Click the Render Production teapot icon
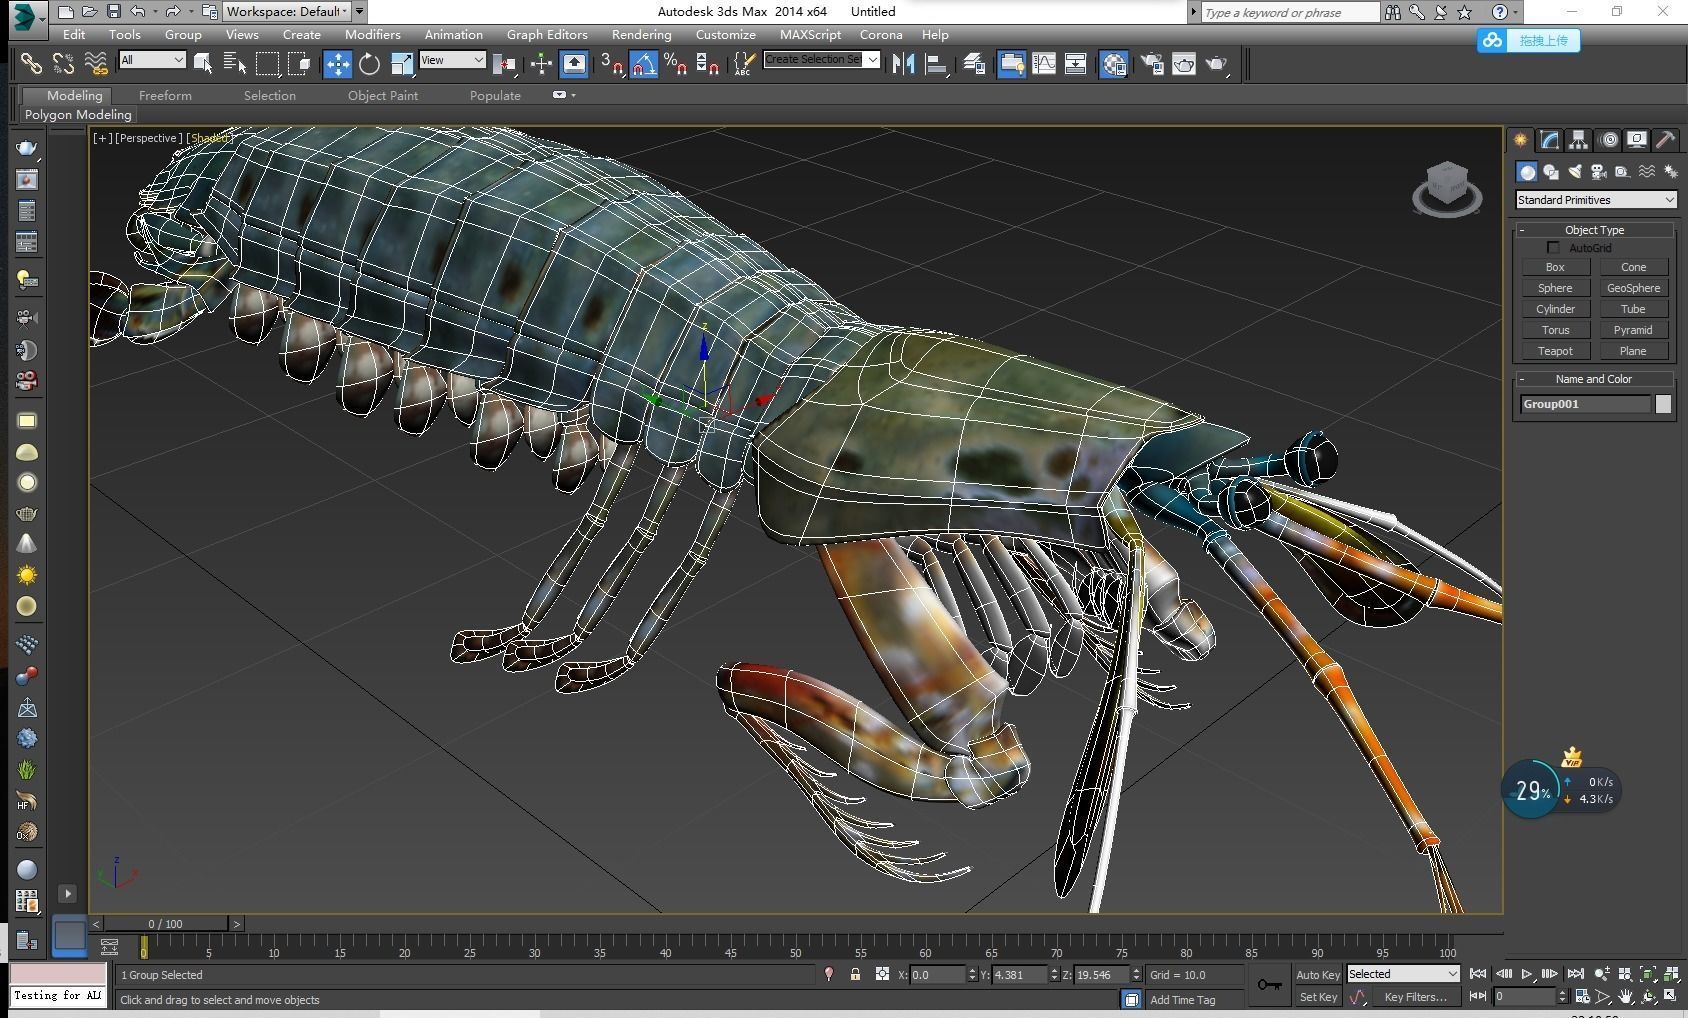Viewport: 1688px width, 1018px height. [1216, 64]
